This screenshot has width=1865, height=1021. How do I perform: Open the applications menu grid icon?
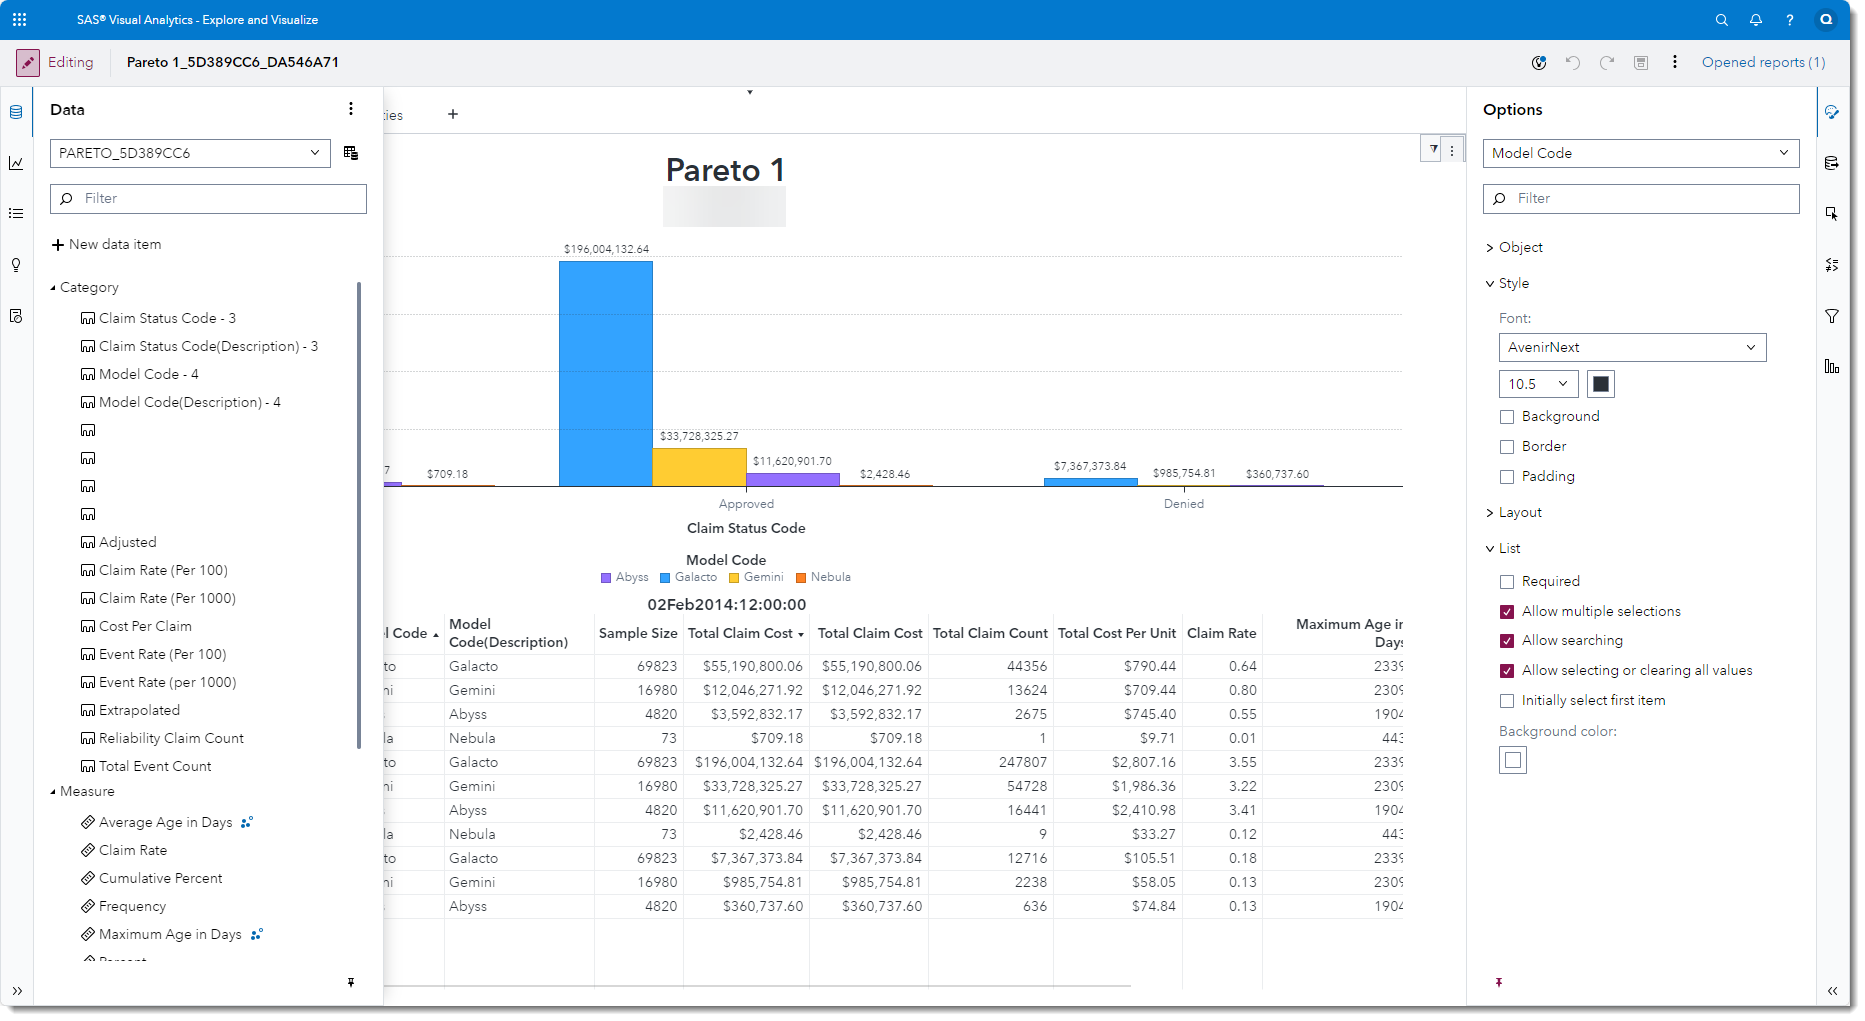click(19, 19)
